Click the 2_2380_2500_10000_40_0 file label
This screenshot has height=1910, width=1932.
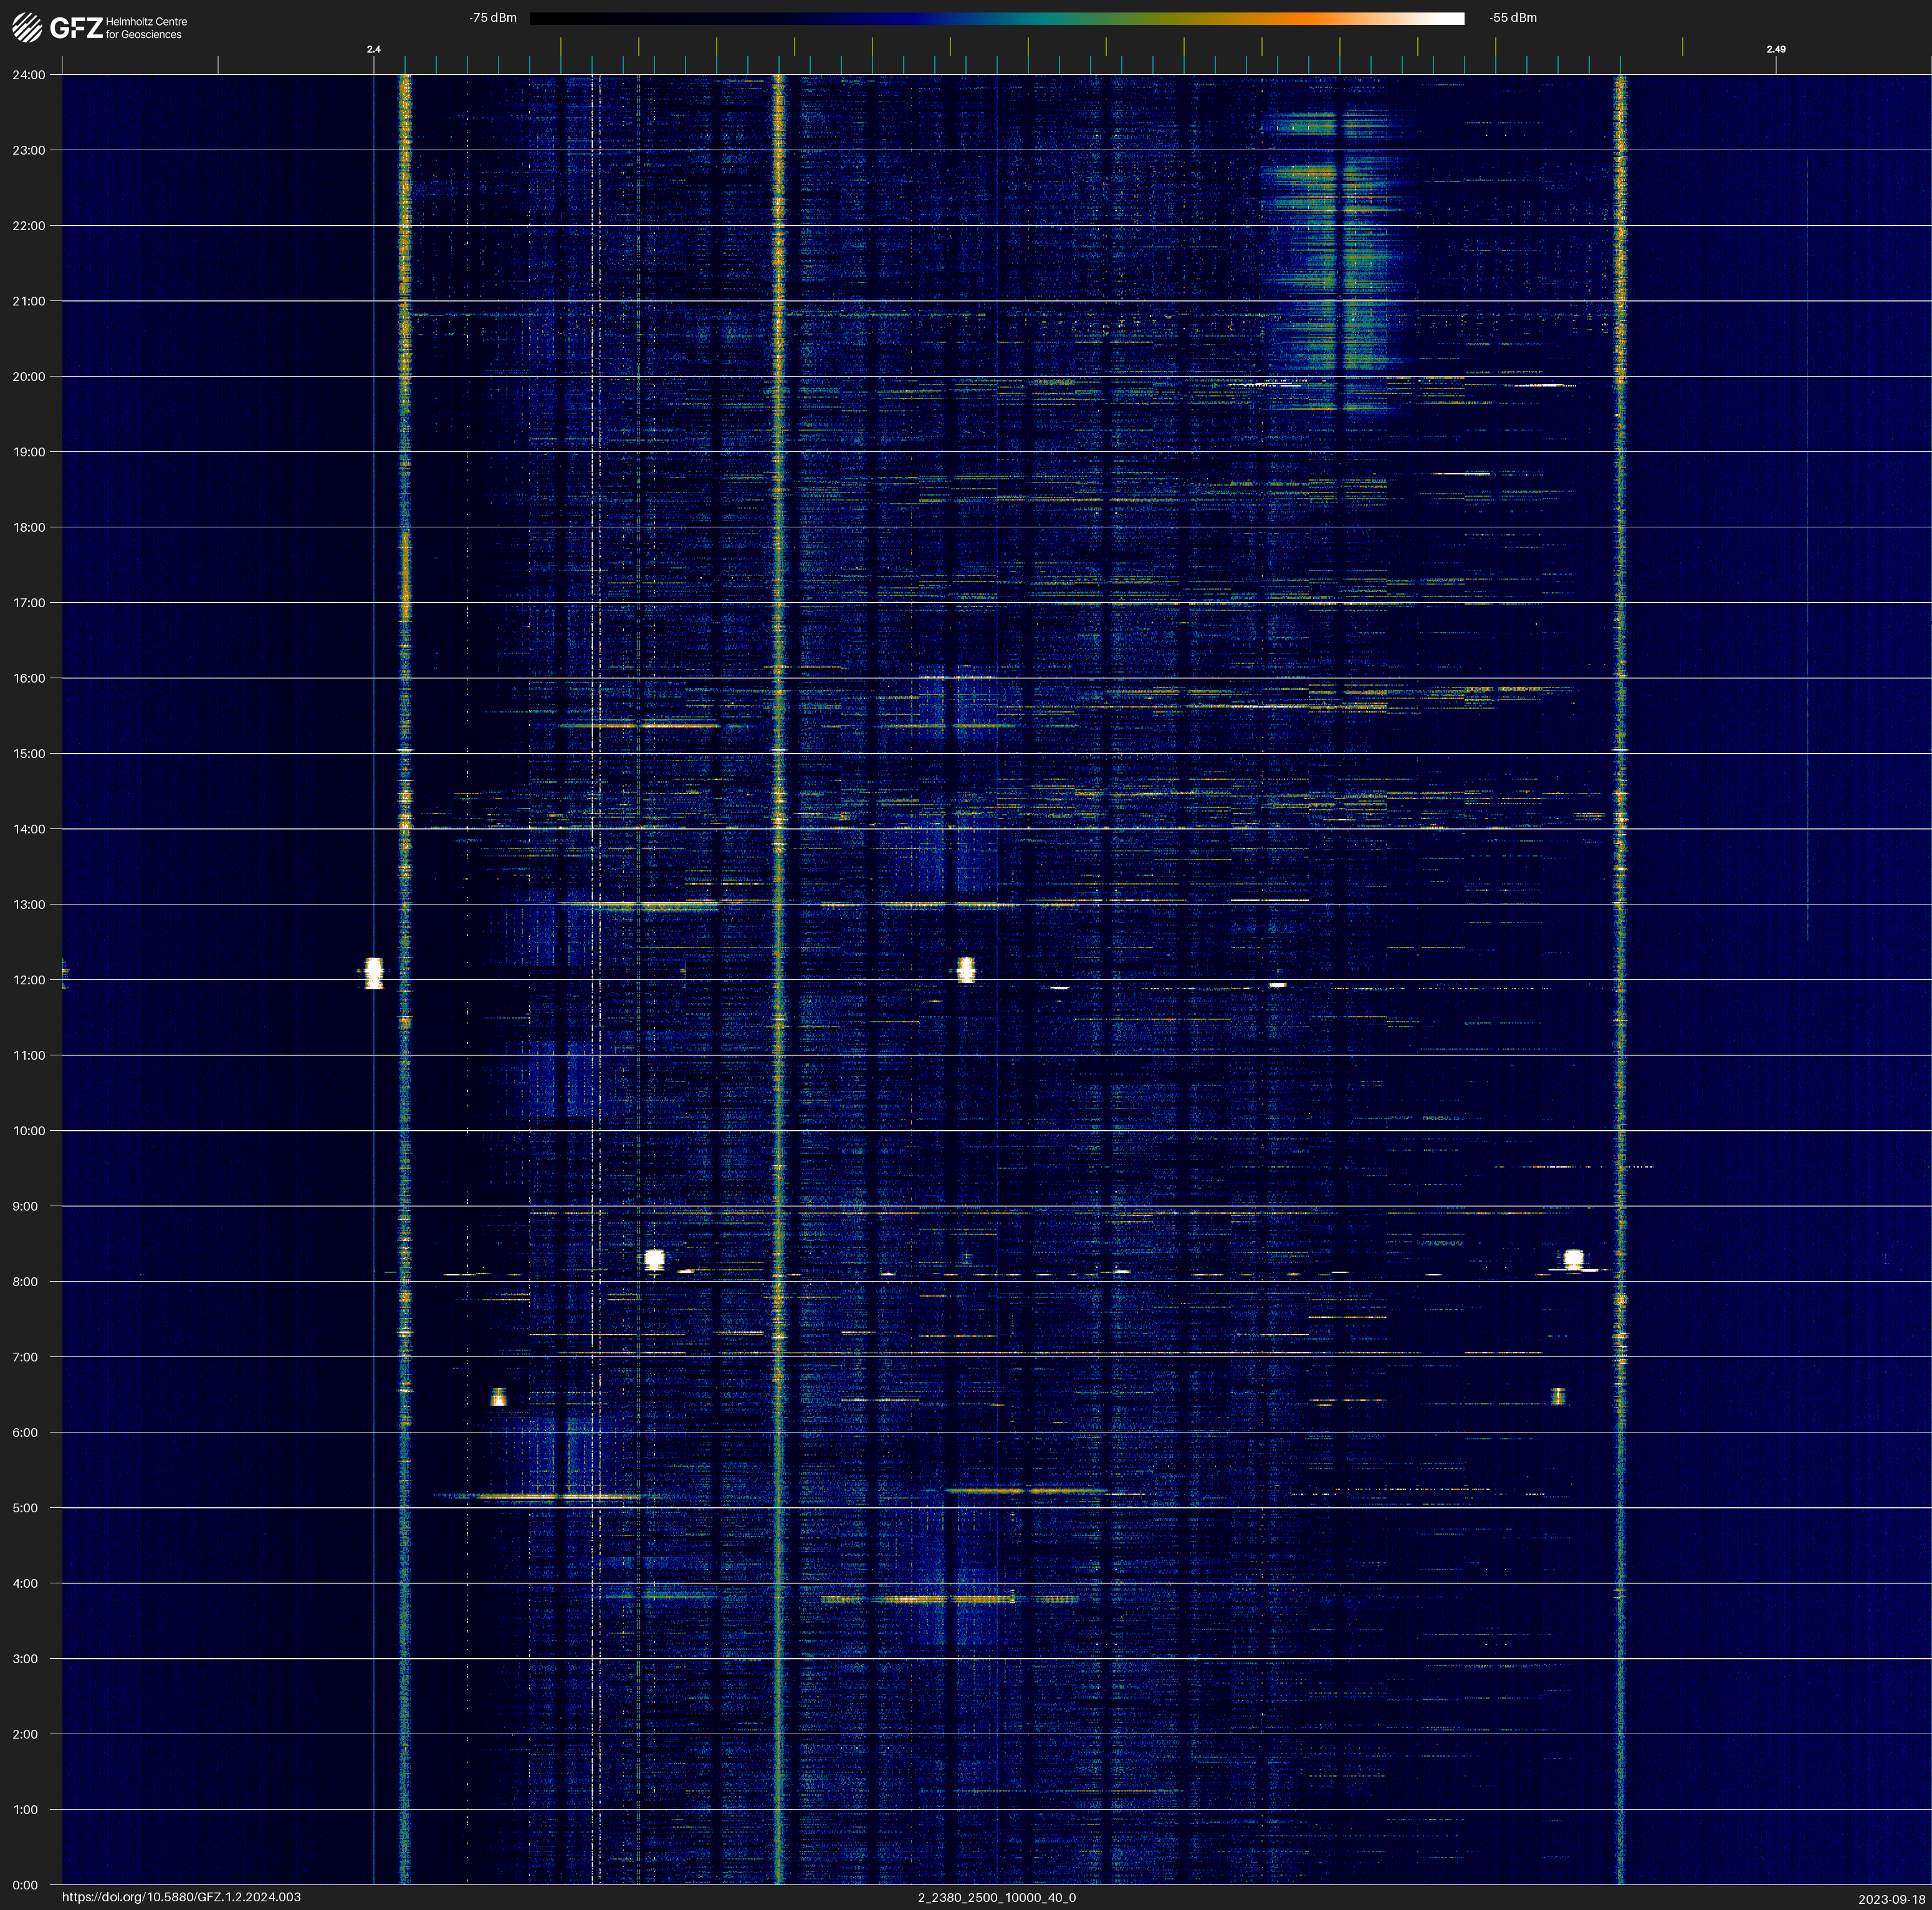[x=996, y=1897]
